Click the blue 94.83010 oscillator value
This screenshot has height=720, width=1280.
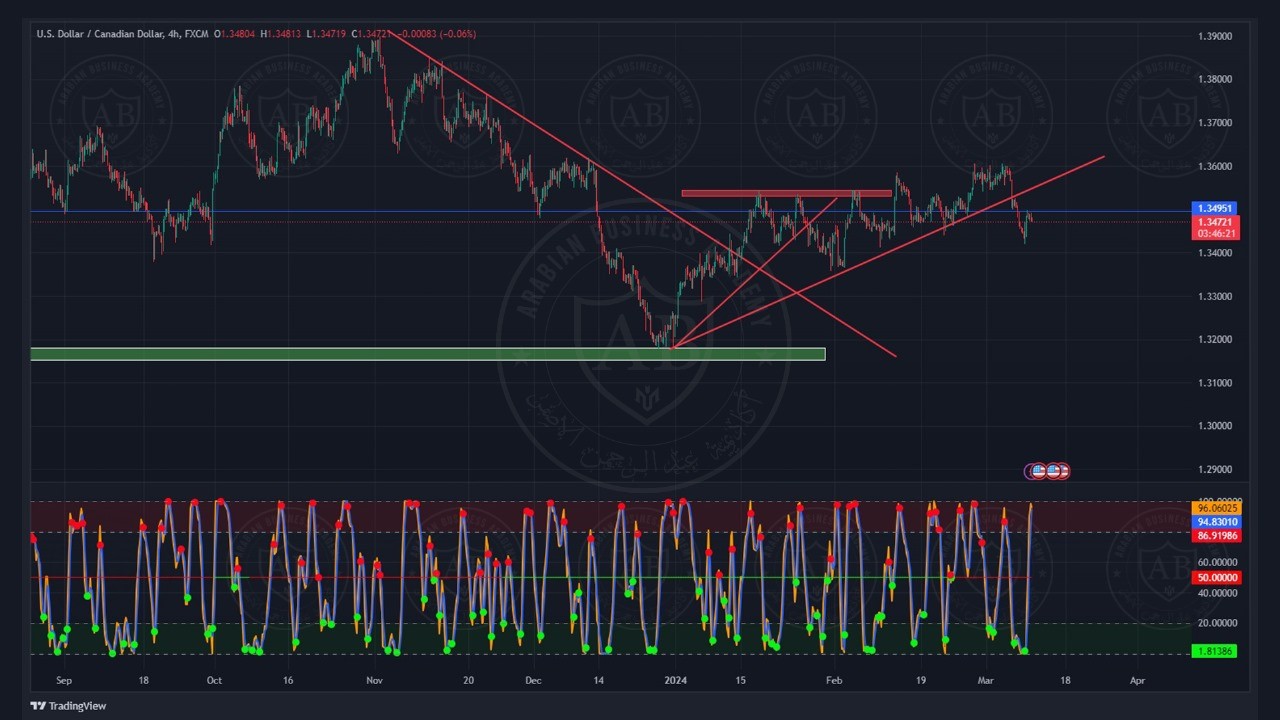coord(1216,522)
